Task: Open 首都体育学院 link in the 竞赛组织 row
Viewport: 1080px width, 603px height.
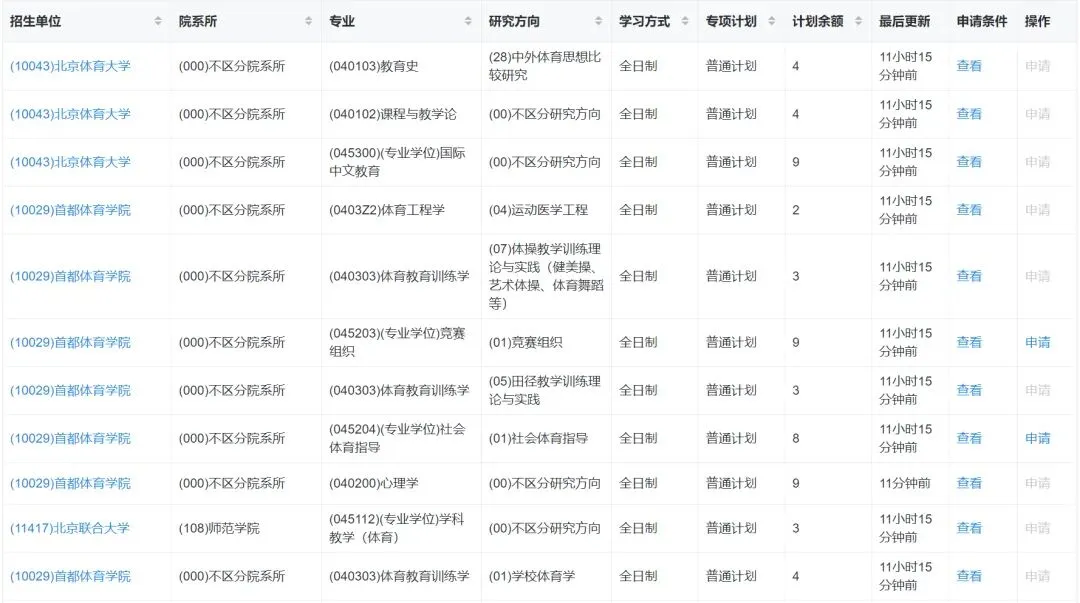Action: pos(70,342)
